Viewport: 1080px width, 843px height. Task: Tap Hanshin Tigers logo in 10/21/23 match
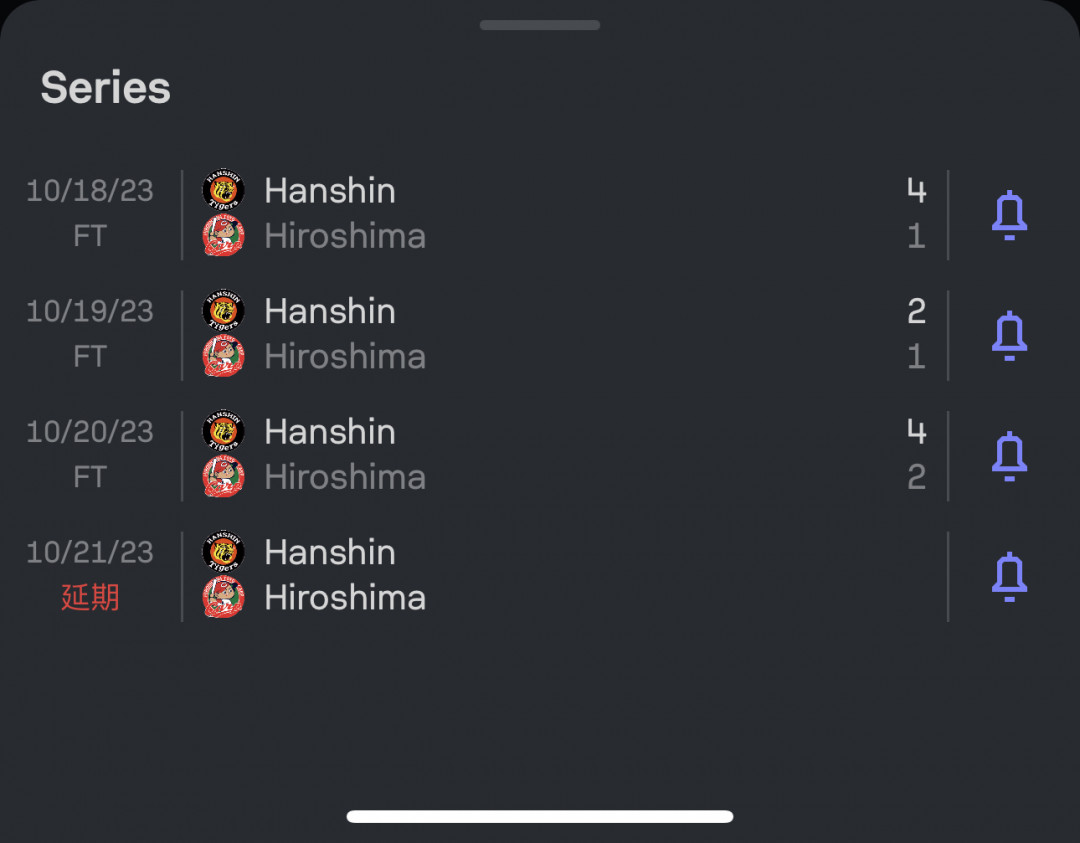[x=223, y=552]
